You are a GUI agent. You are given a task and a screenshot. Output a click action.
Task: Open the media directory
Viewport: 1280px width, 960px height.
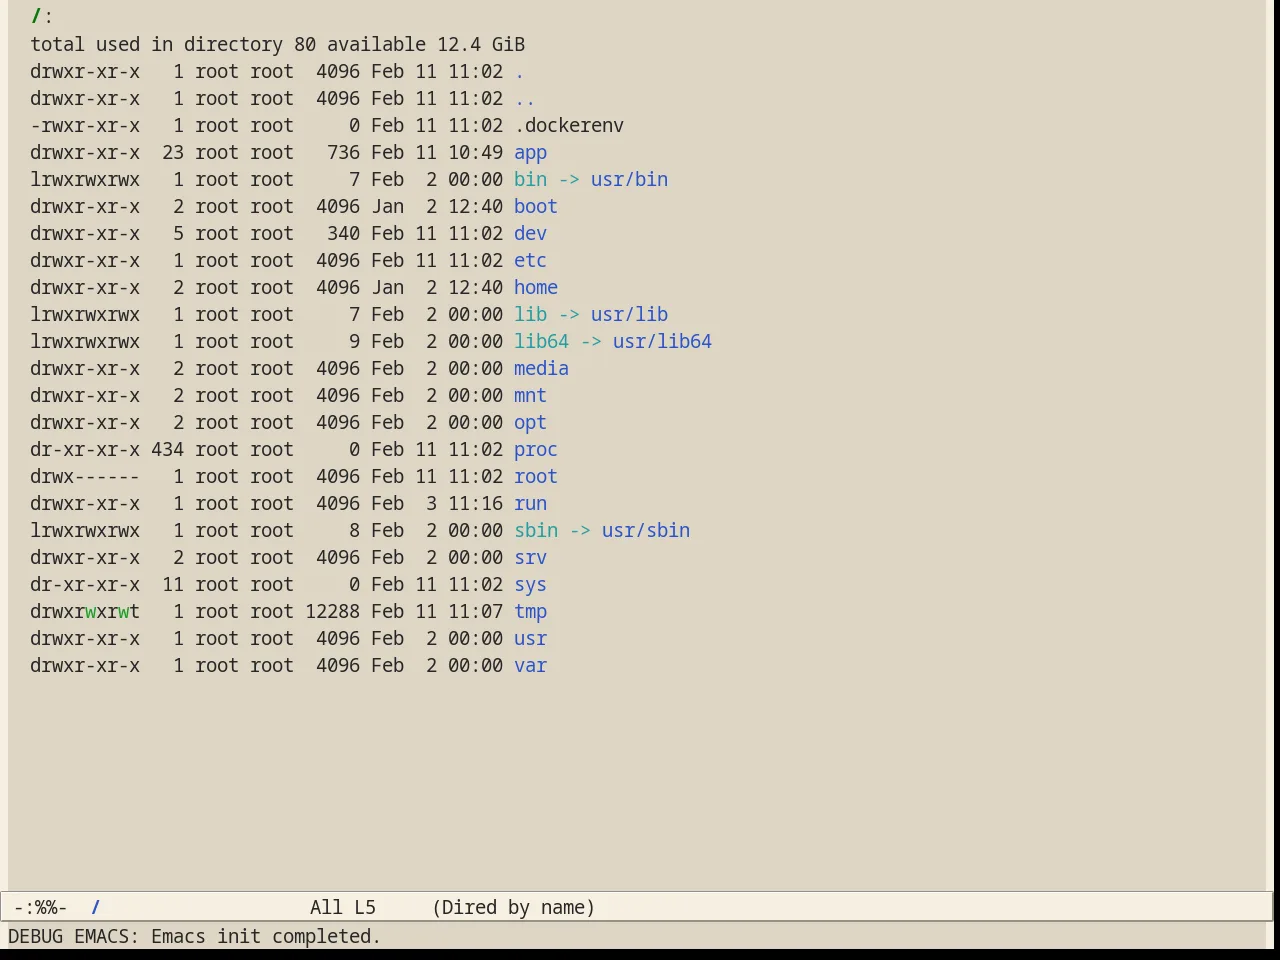click(x=541, y=369)
